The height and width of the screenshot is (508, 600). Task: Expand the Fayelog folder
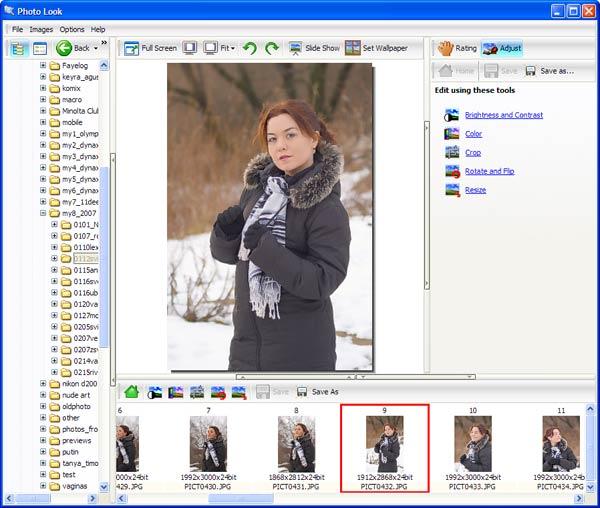(43, 65)
